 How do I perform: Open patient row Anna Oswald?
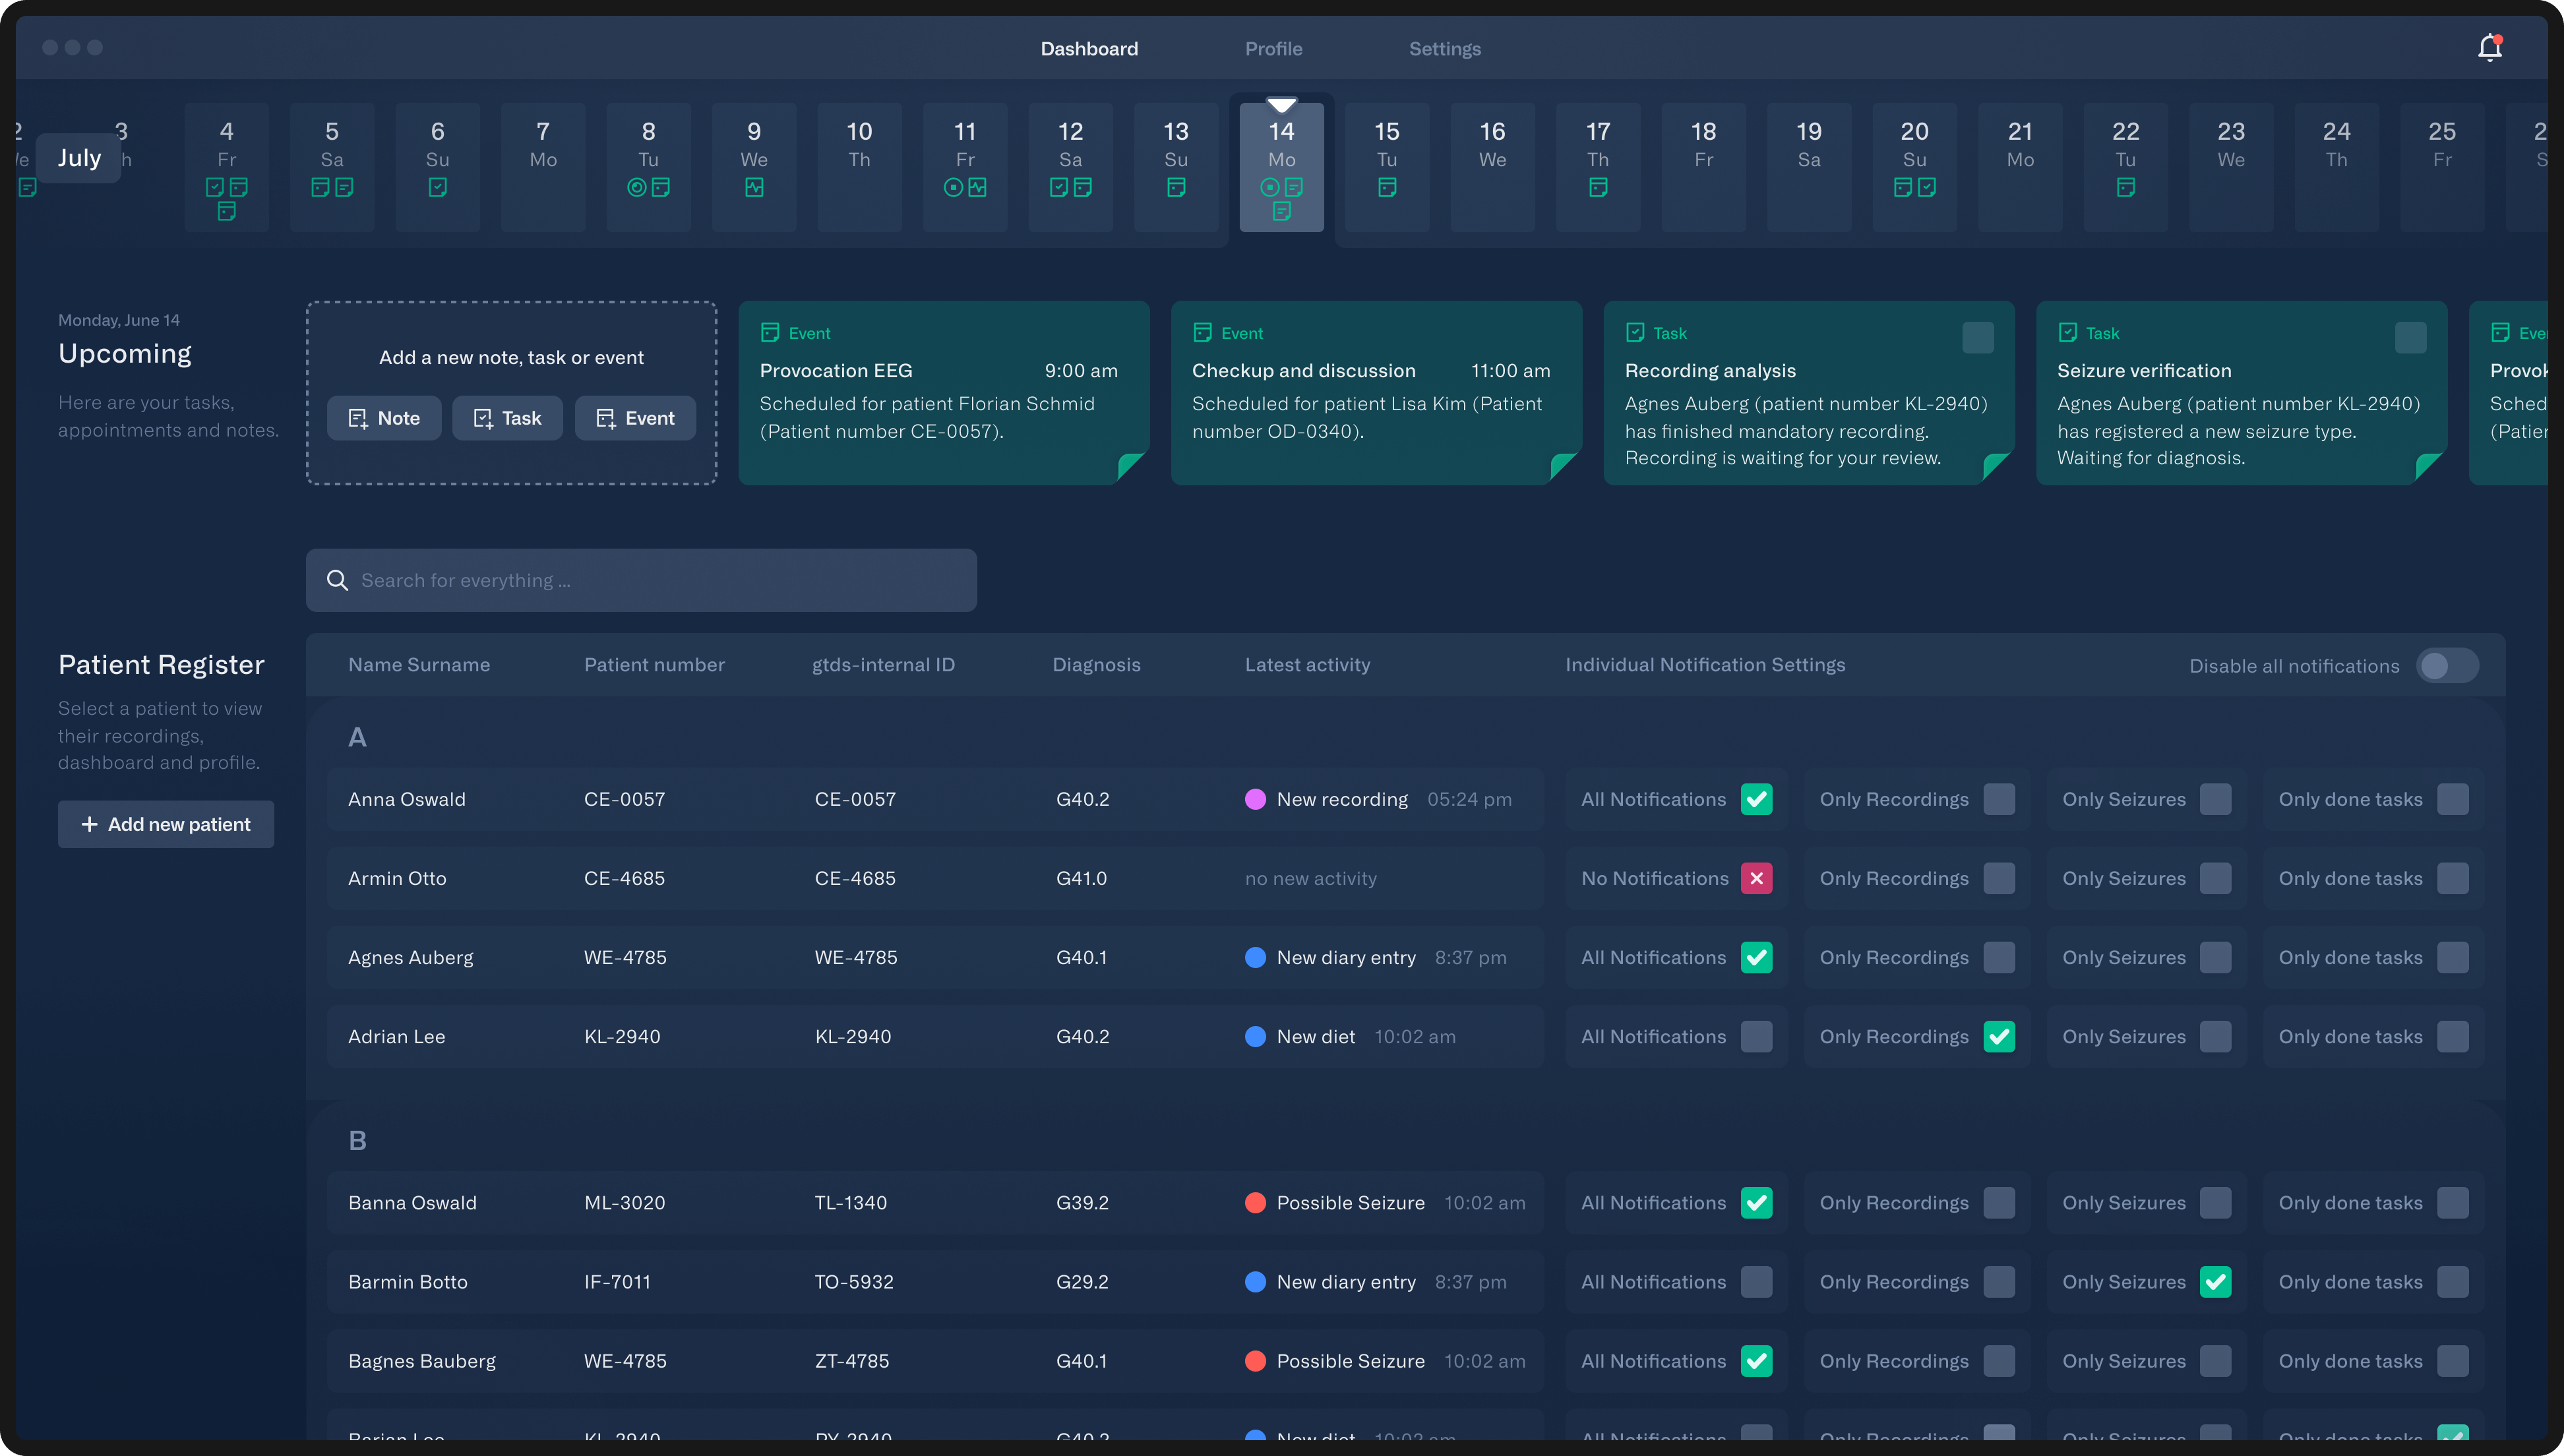click(x=935, y=799)
